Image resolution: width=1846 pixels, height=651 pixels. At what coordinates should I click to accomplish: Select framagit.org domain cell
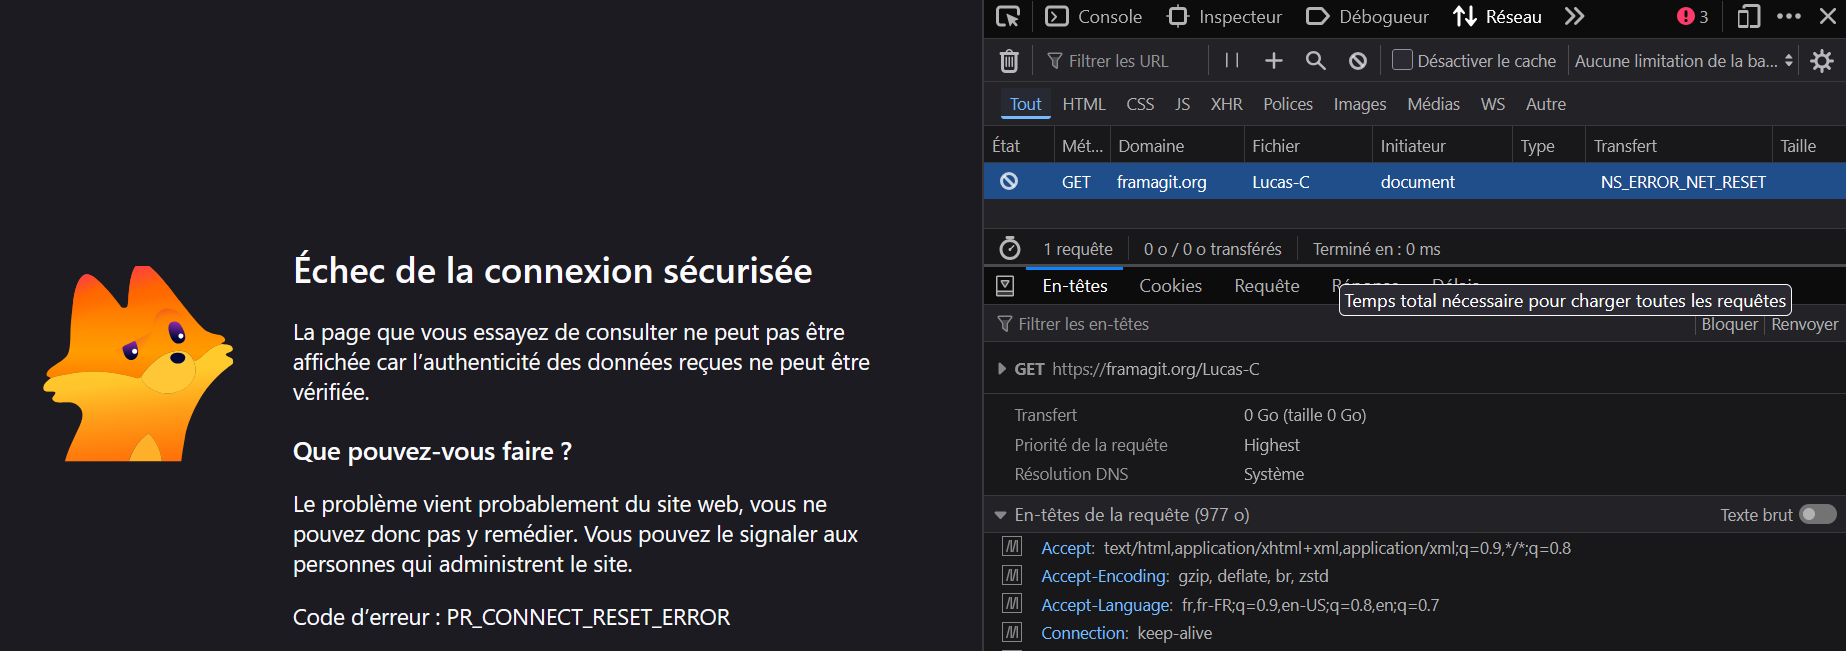pos(1161,182)
